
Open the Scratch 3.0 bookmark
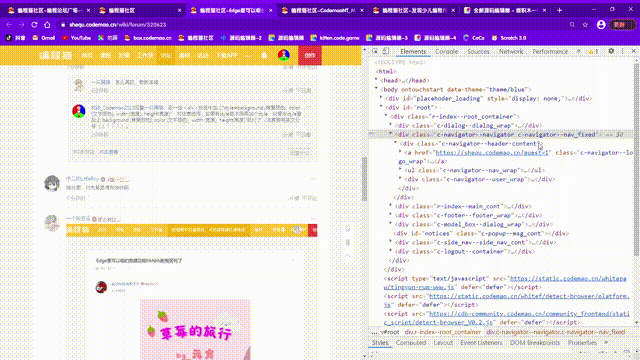coord(509,38)
